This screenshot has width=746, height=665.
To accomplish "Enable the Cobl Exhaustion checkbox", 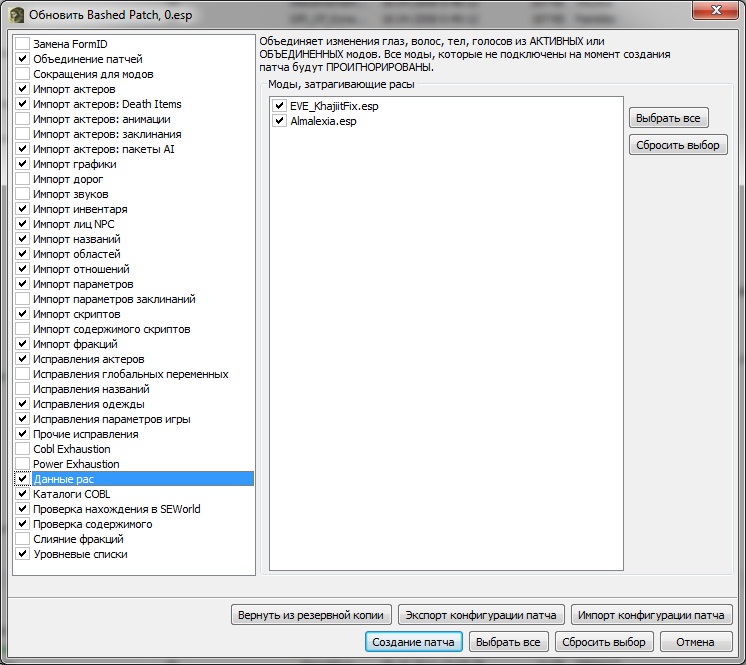I will [22, 449].
